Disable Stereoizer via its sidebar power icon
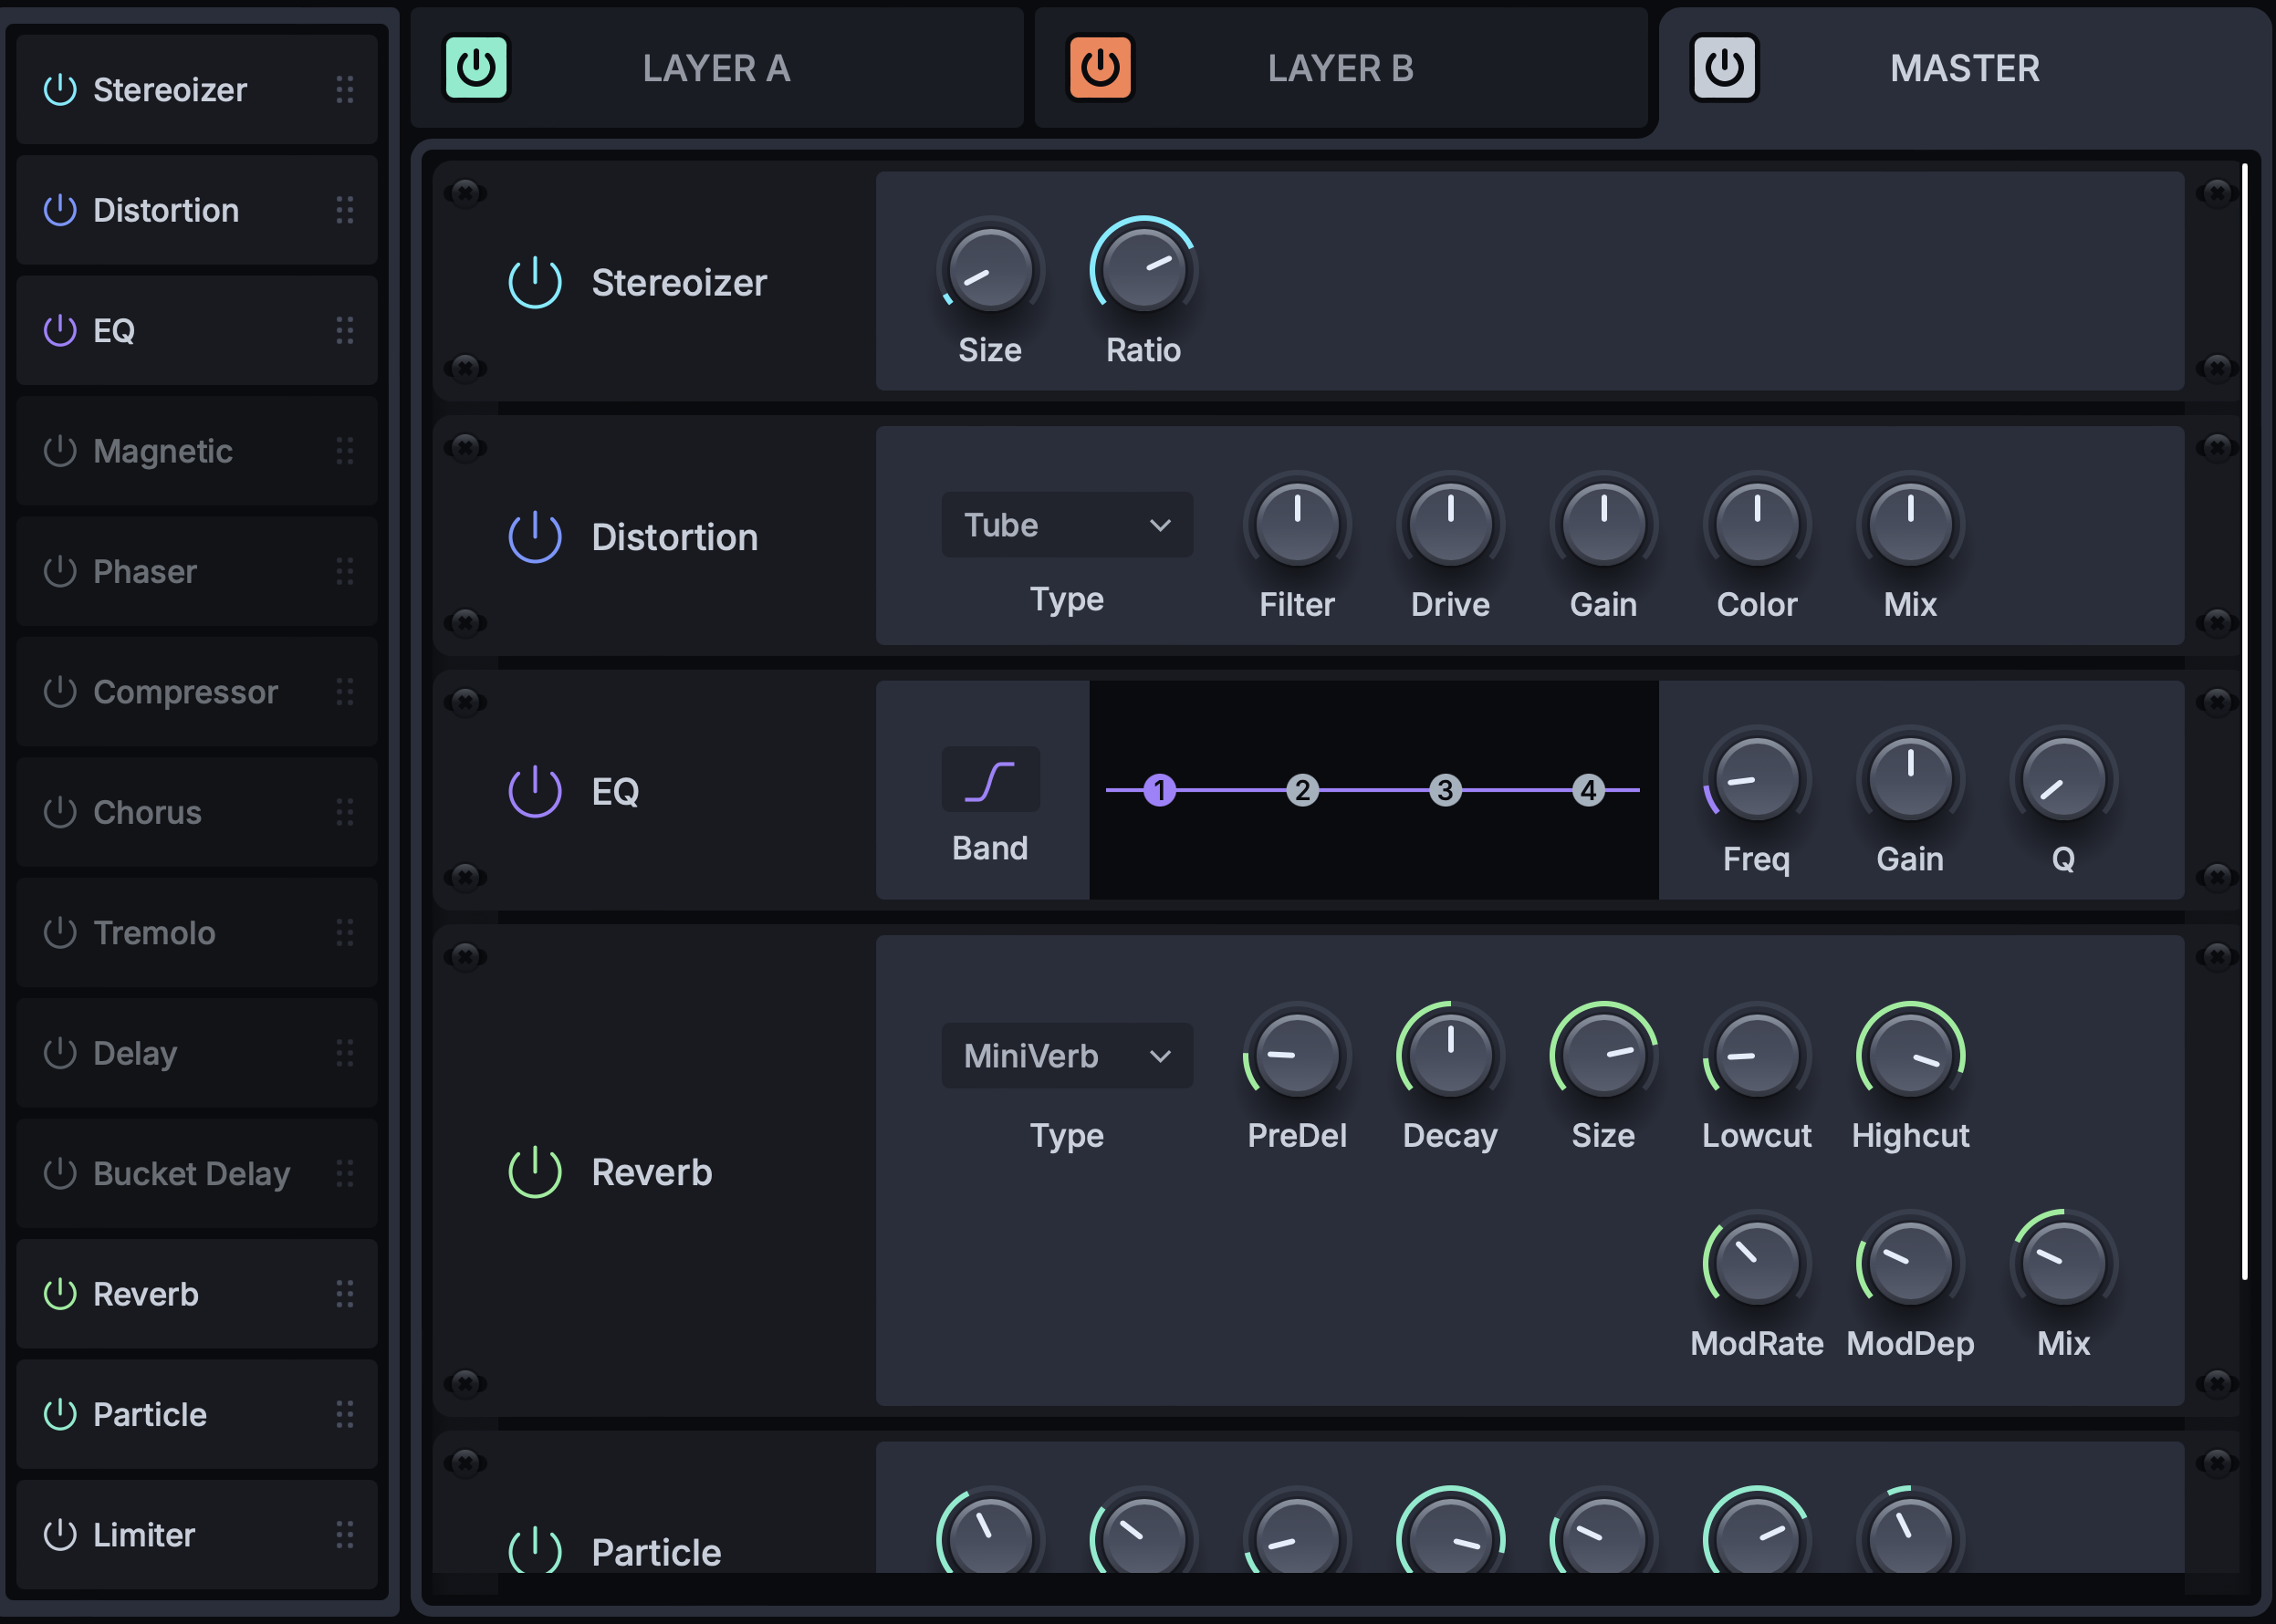Viewport: 2276px width, 1624px height. [x=60, y=90]
